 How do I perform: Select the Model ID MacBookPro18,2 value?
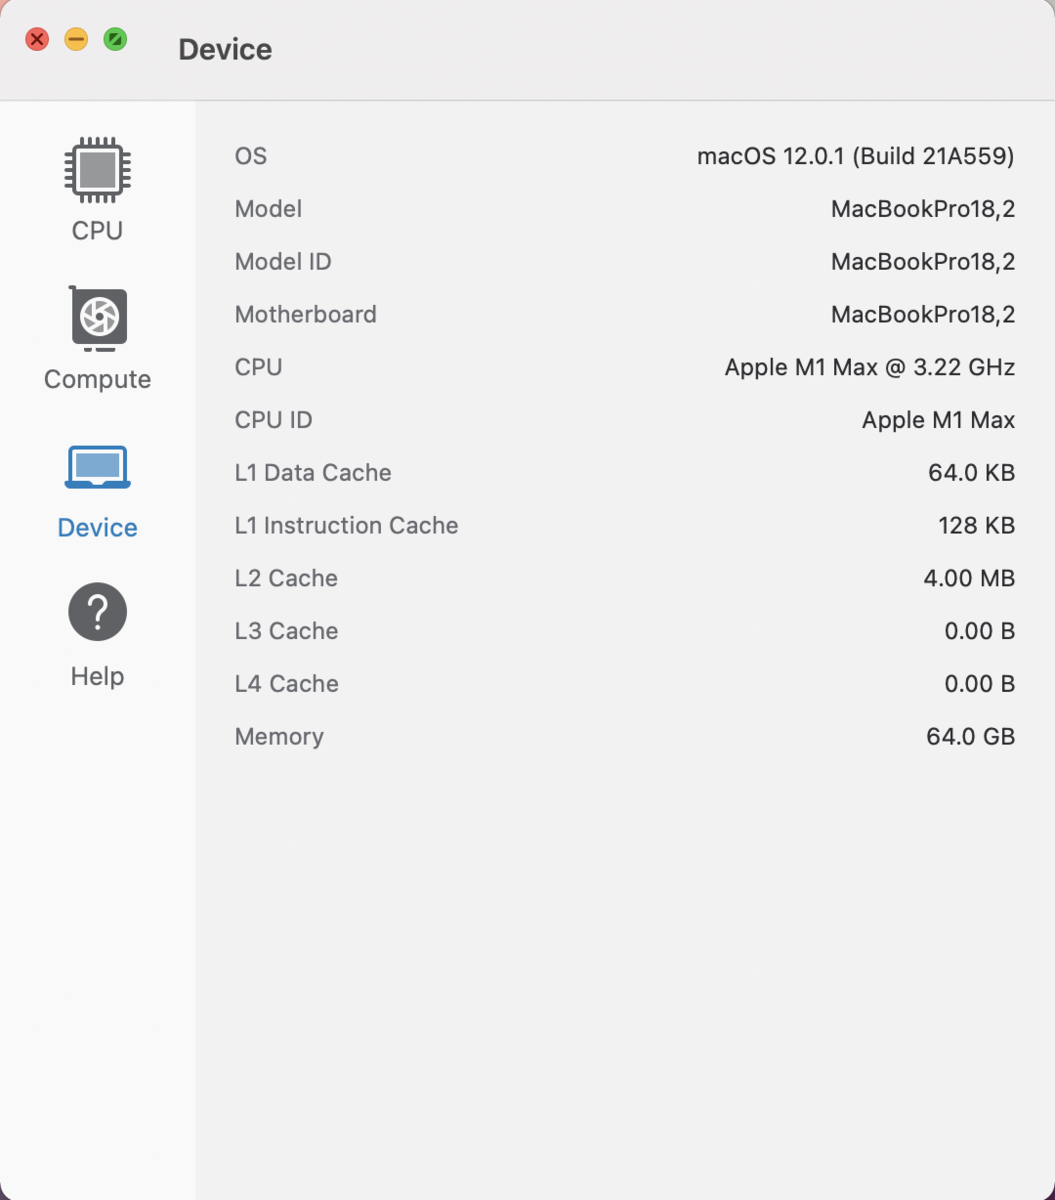click(923, 262)
